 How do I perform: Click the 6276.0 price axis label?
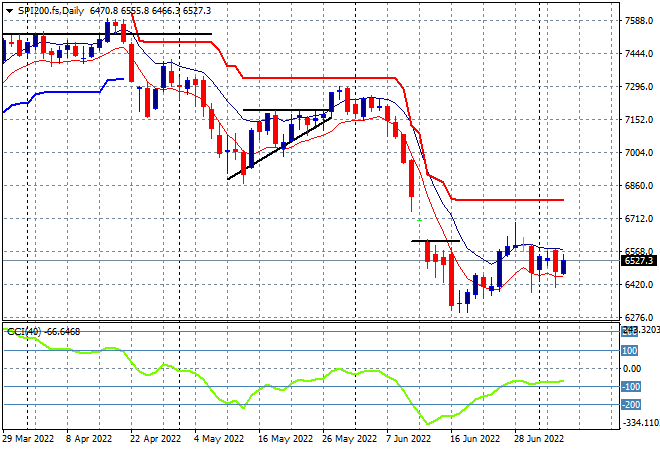[x=639, y=318]
